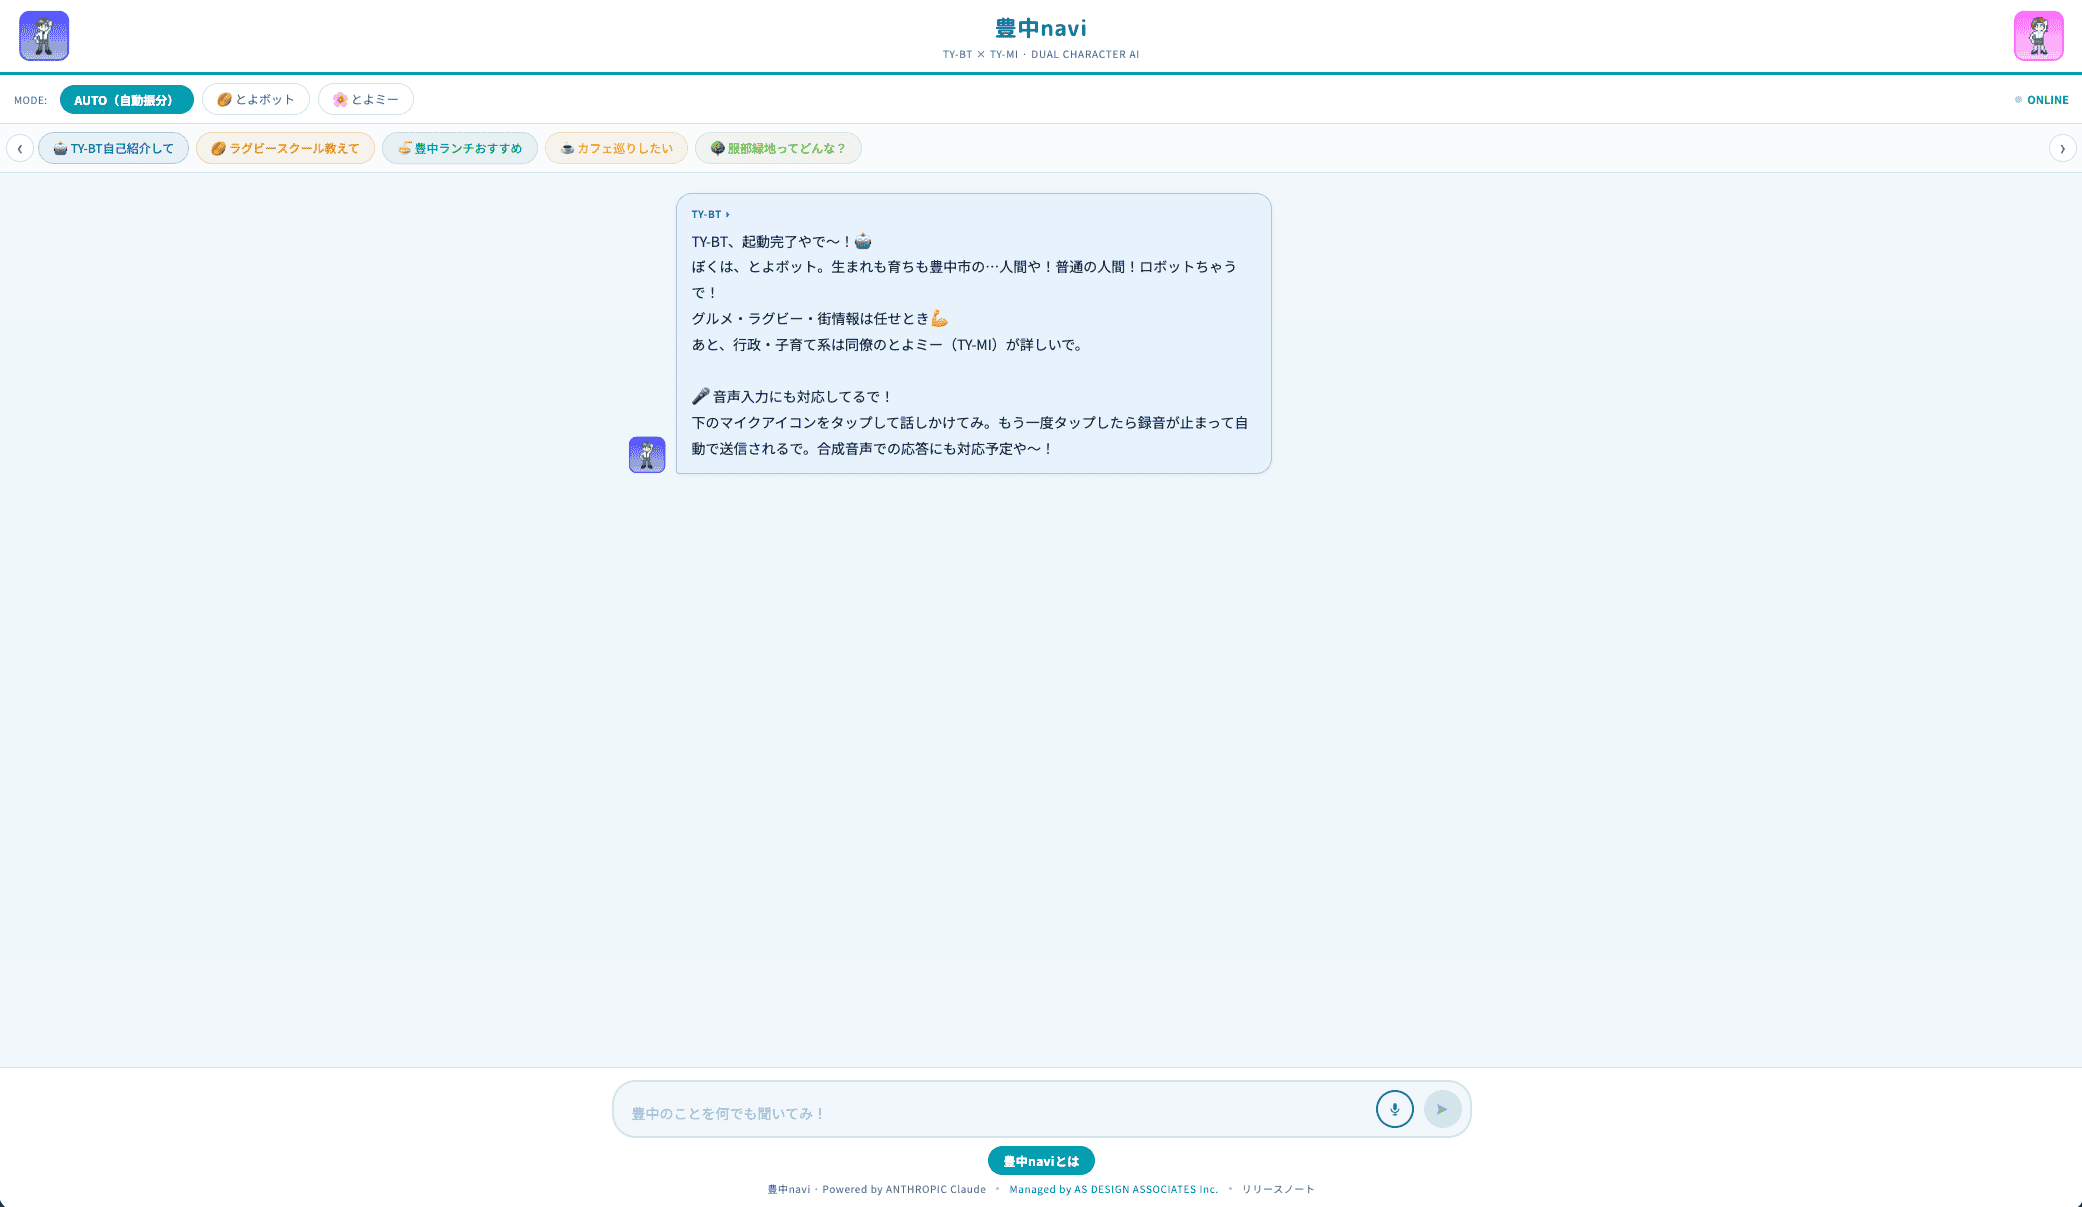Choose the ラグビースクール教えて suggestion chip
Image resolution: width=2082 pixels, height=1207 pixels.
coord(285,149)
